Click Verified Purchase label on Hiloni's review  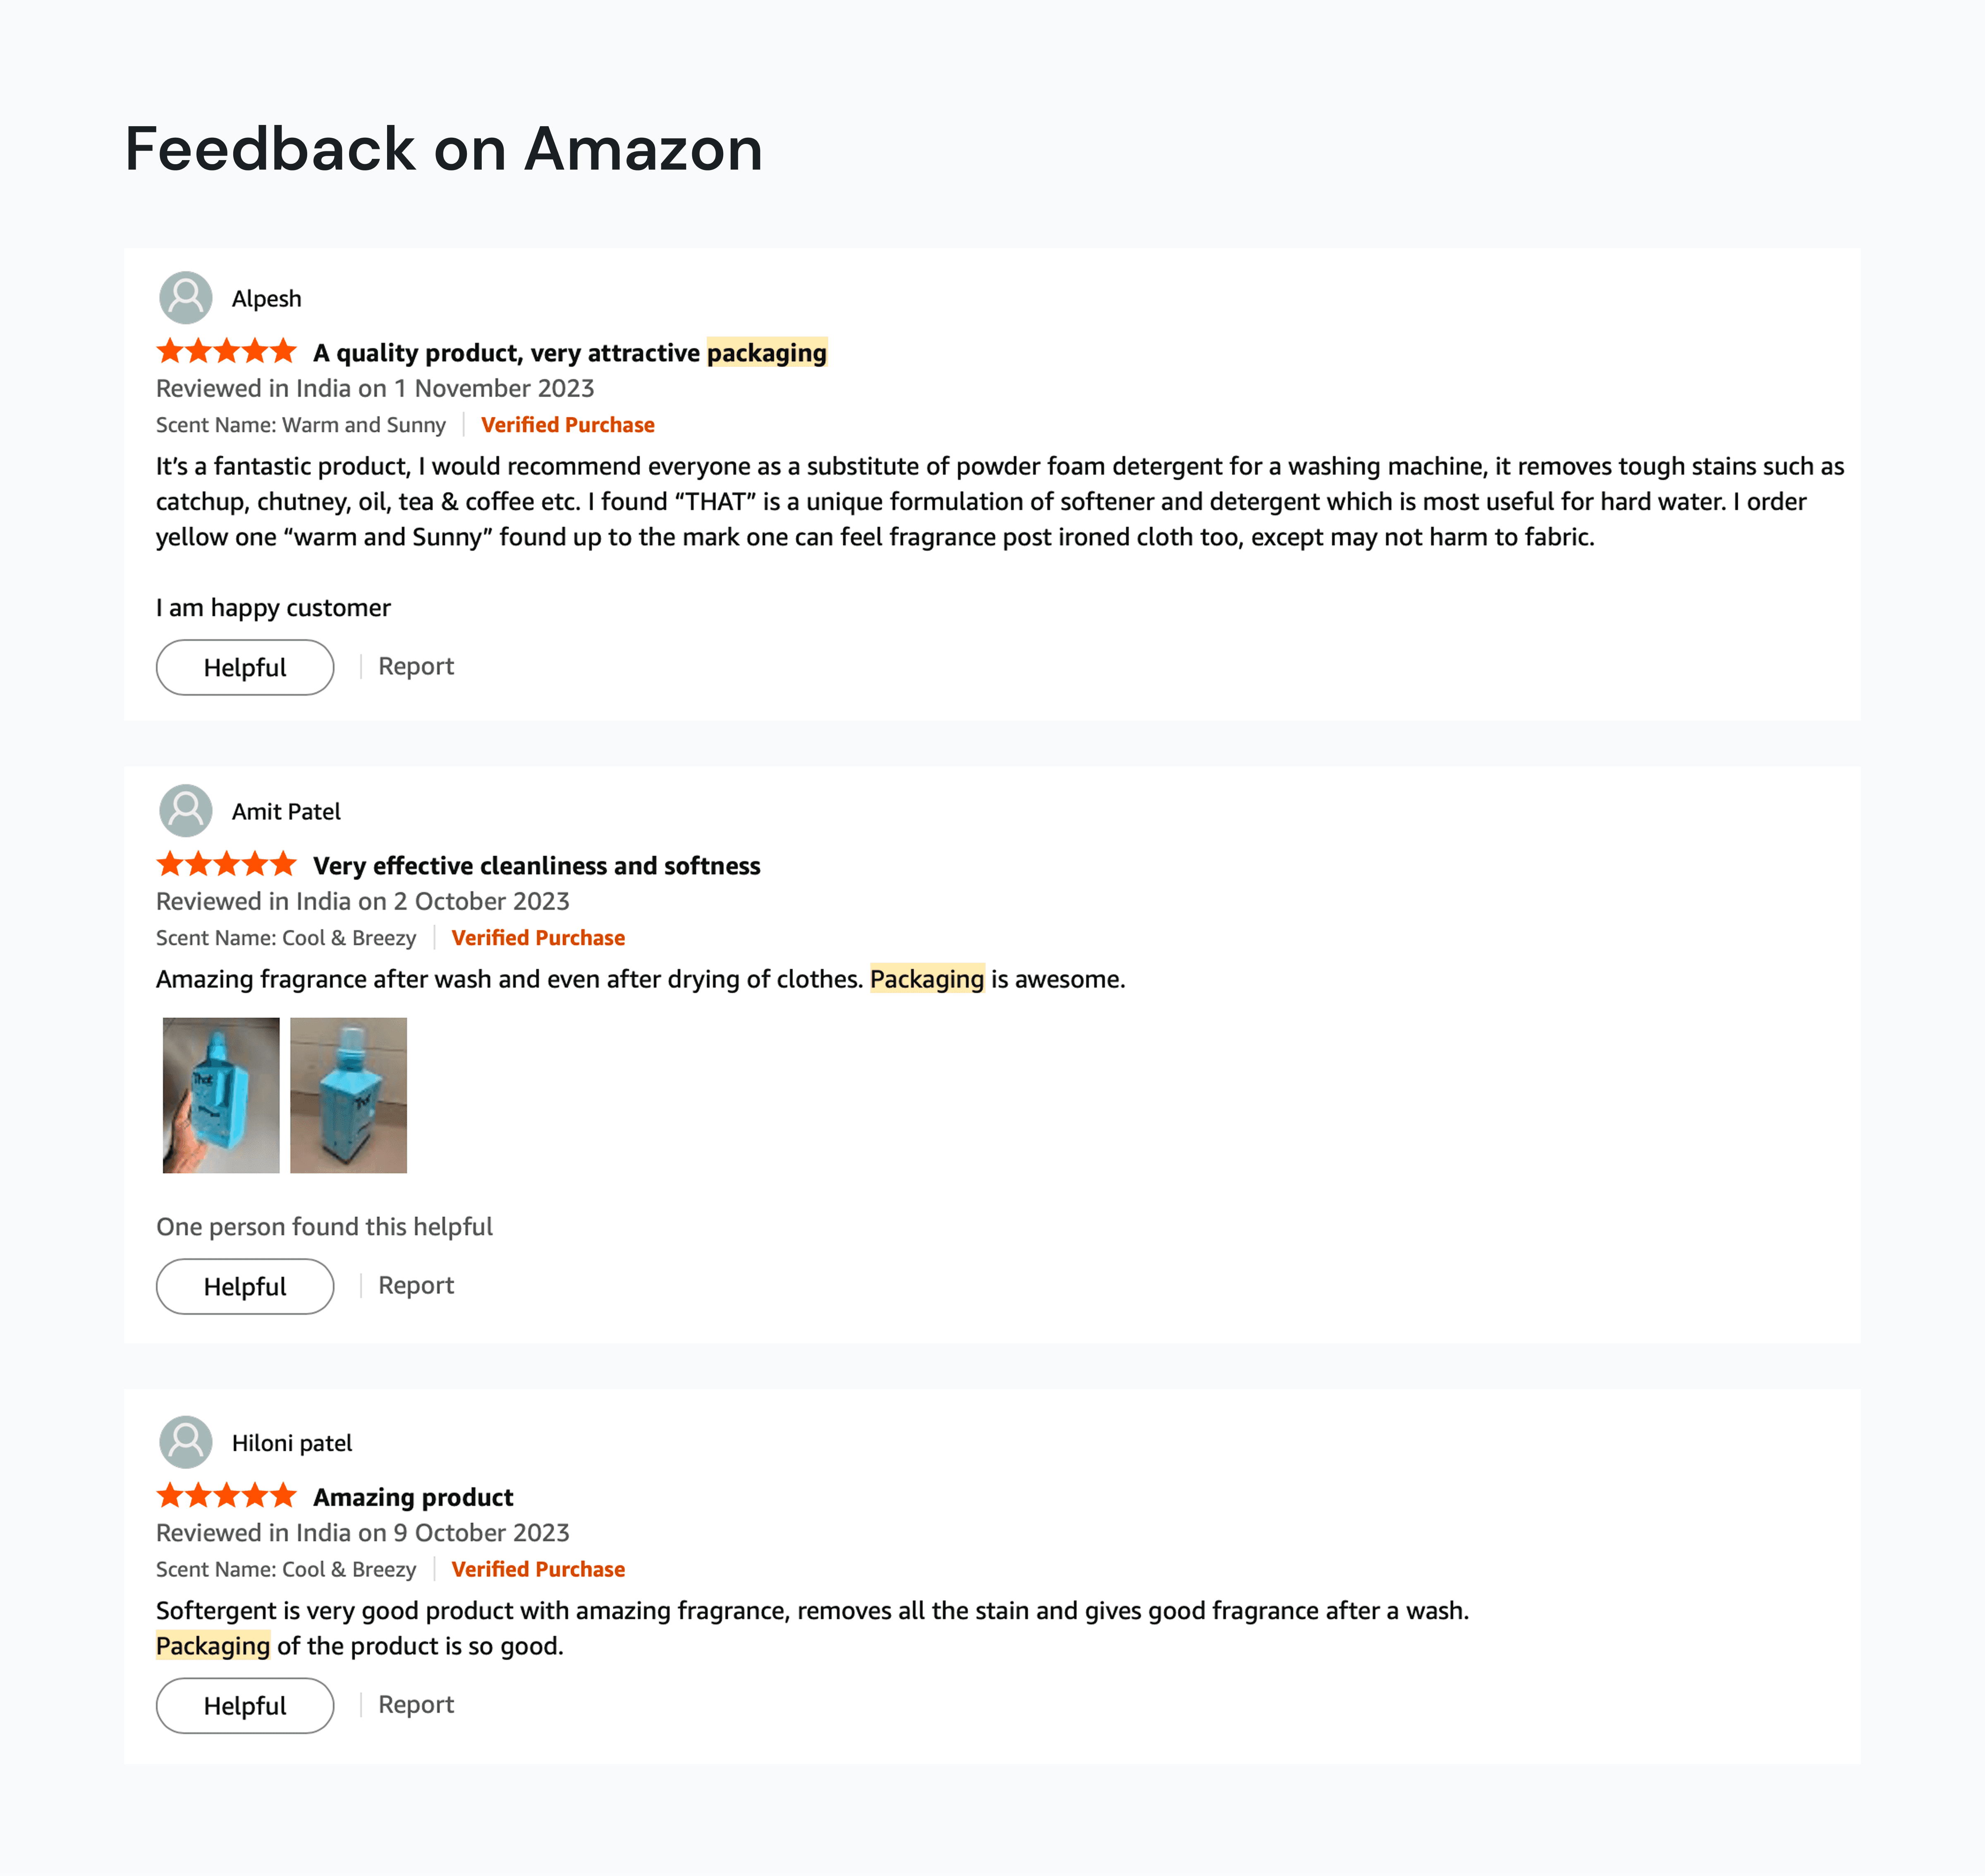point(538,1569)
